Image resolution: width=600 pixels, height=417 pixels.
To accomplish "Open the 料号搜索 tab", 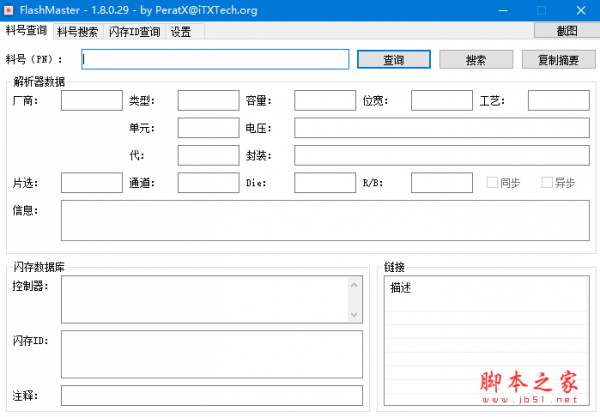I will (x=78, y=32).
